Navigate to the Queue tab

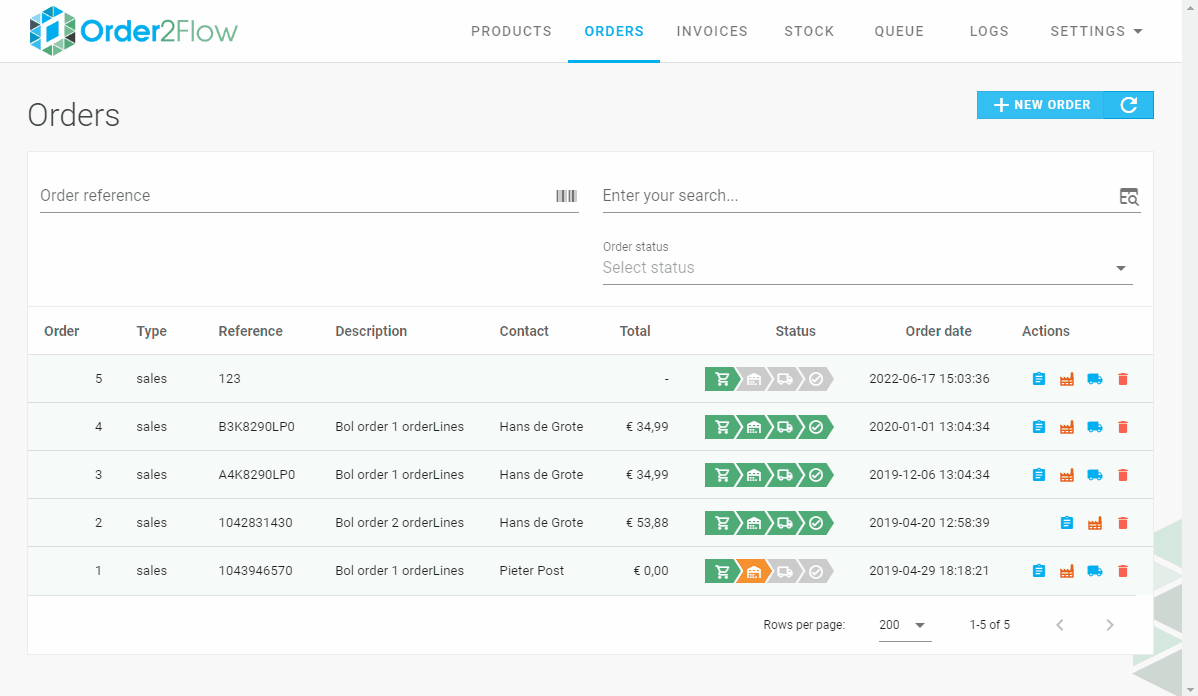point(899,31)
